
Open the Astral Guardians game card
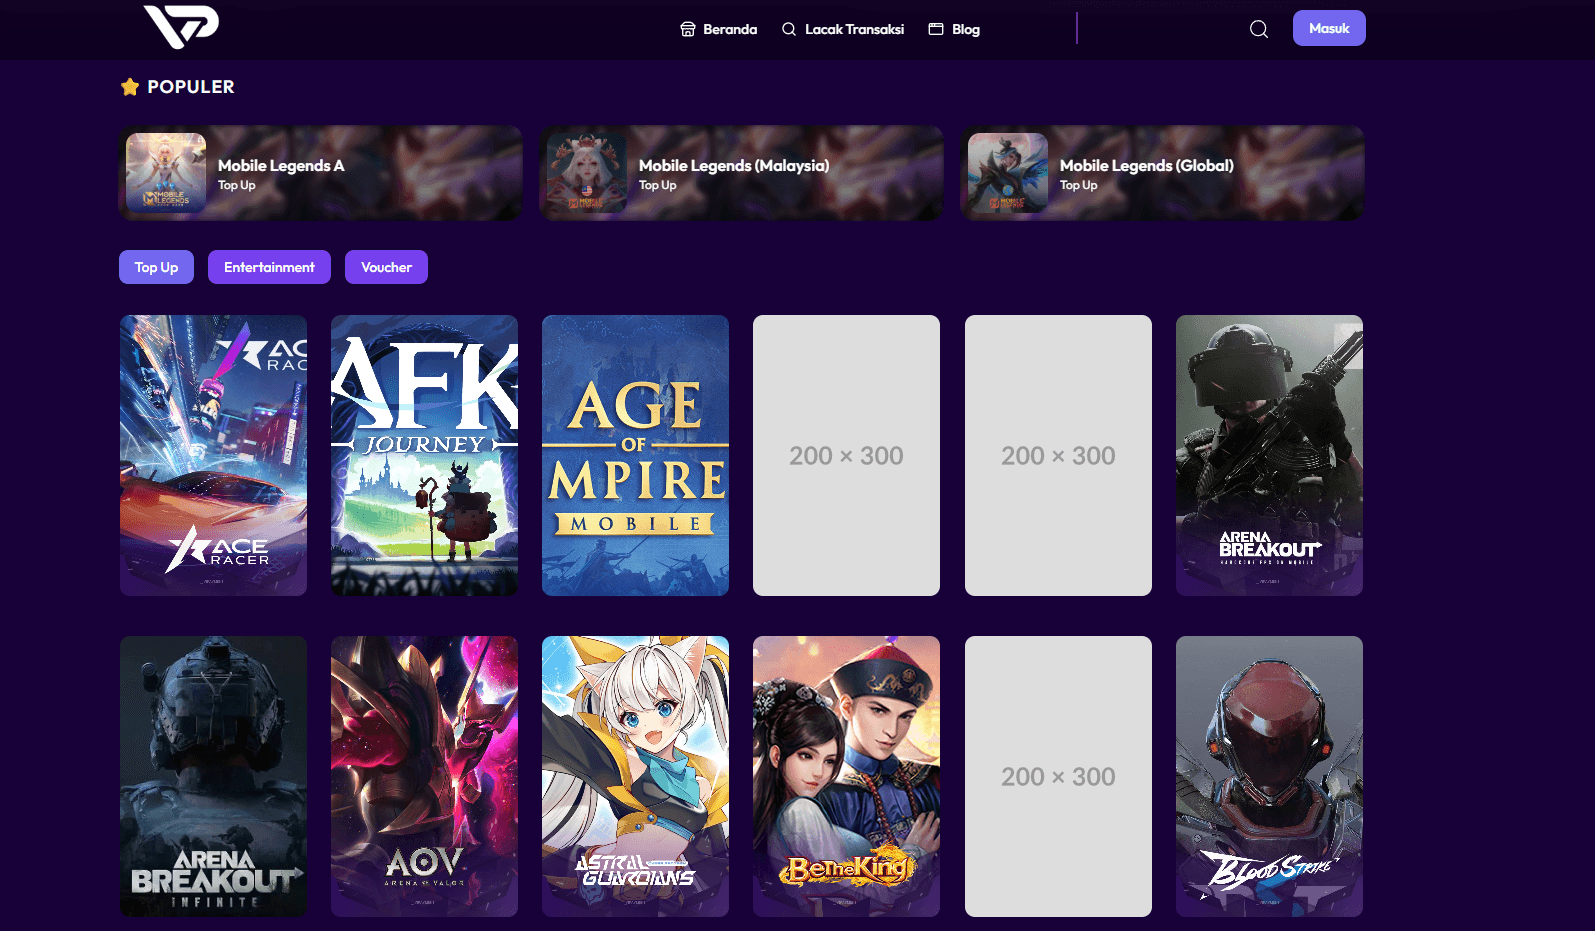(635, 776)
